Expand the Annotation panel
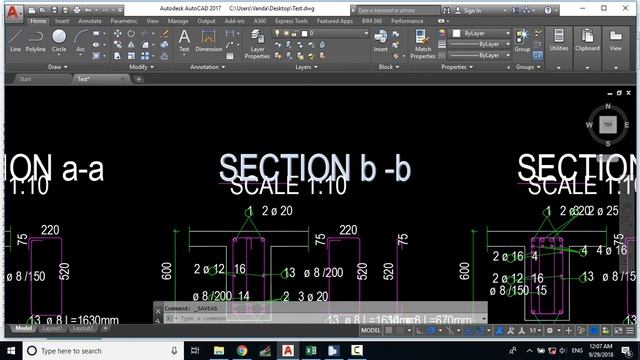 [207, 67]
